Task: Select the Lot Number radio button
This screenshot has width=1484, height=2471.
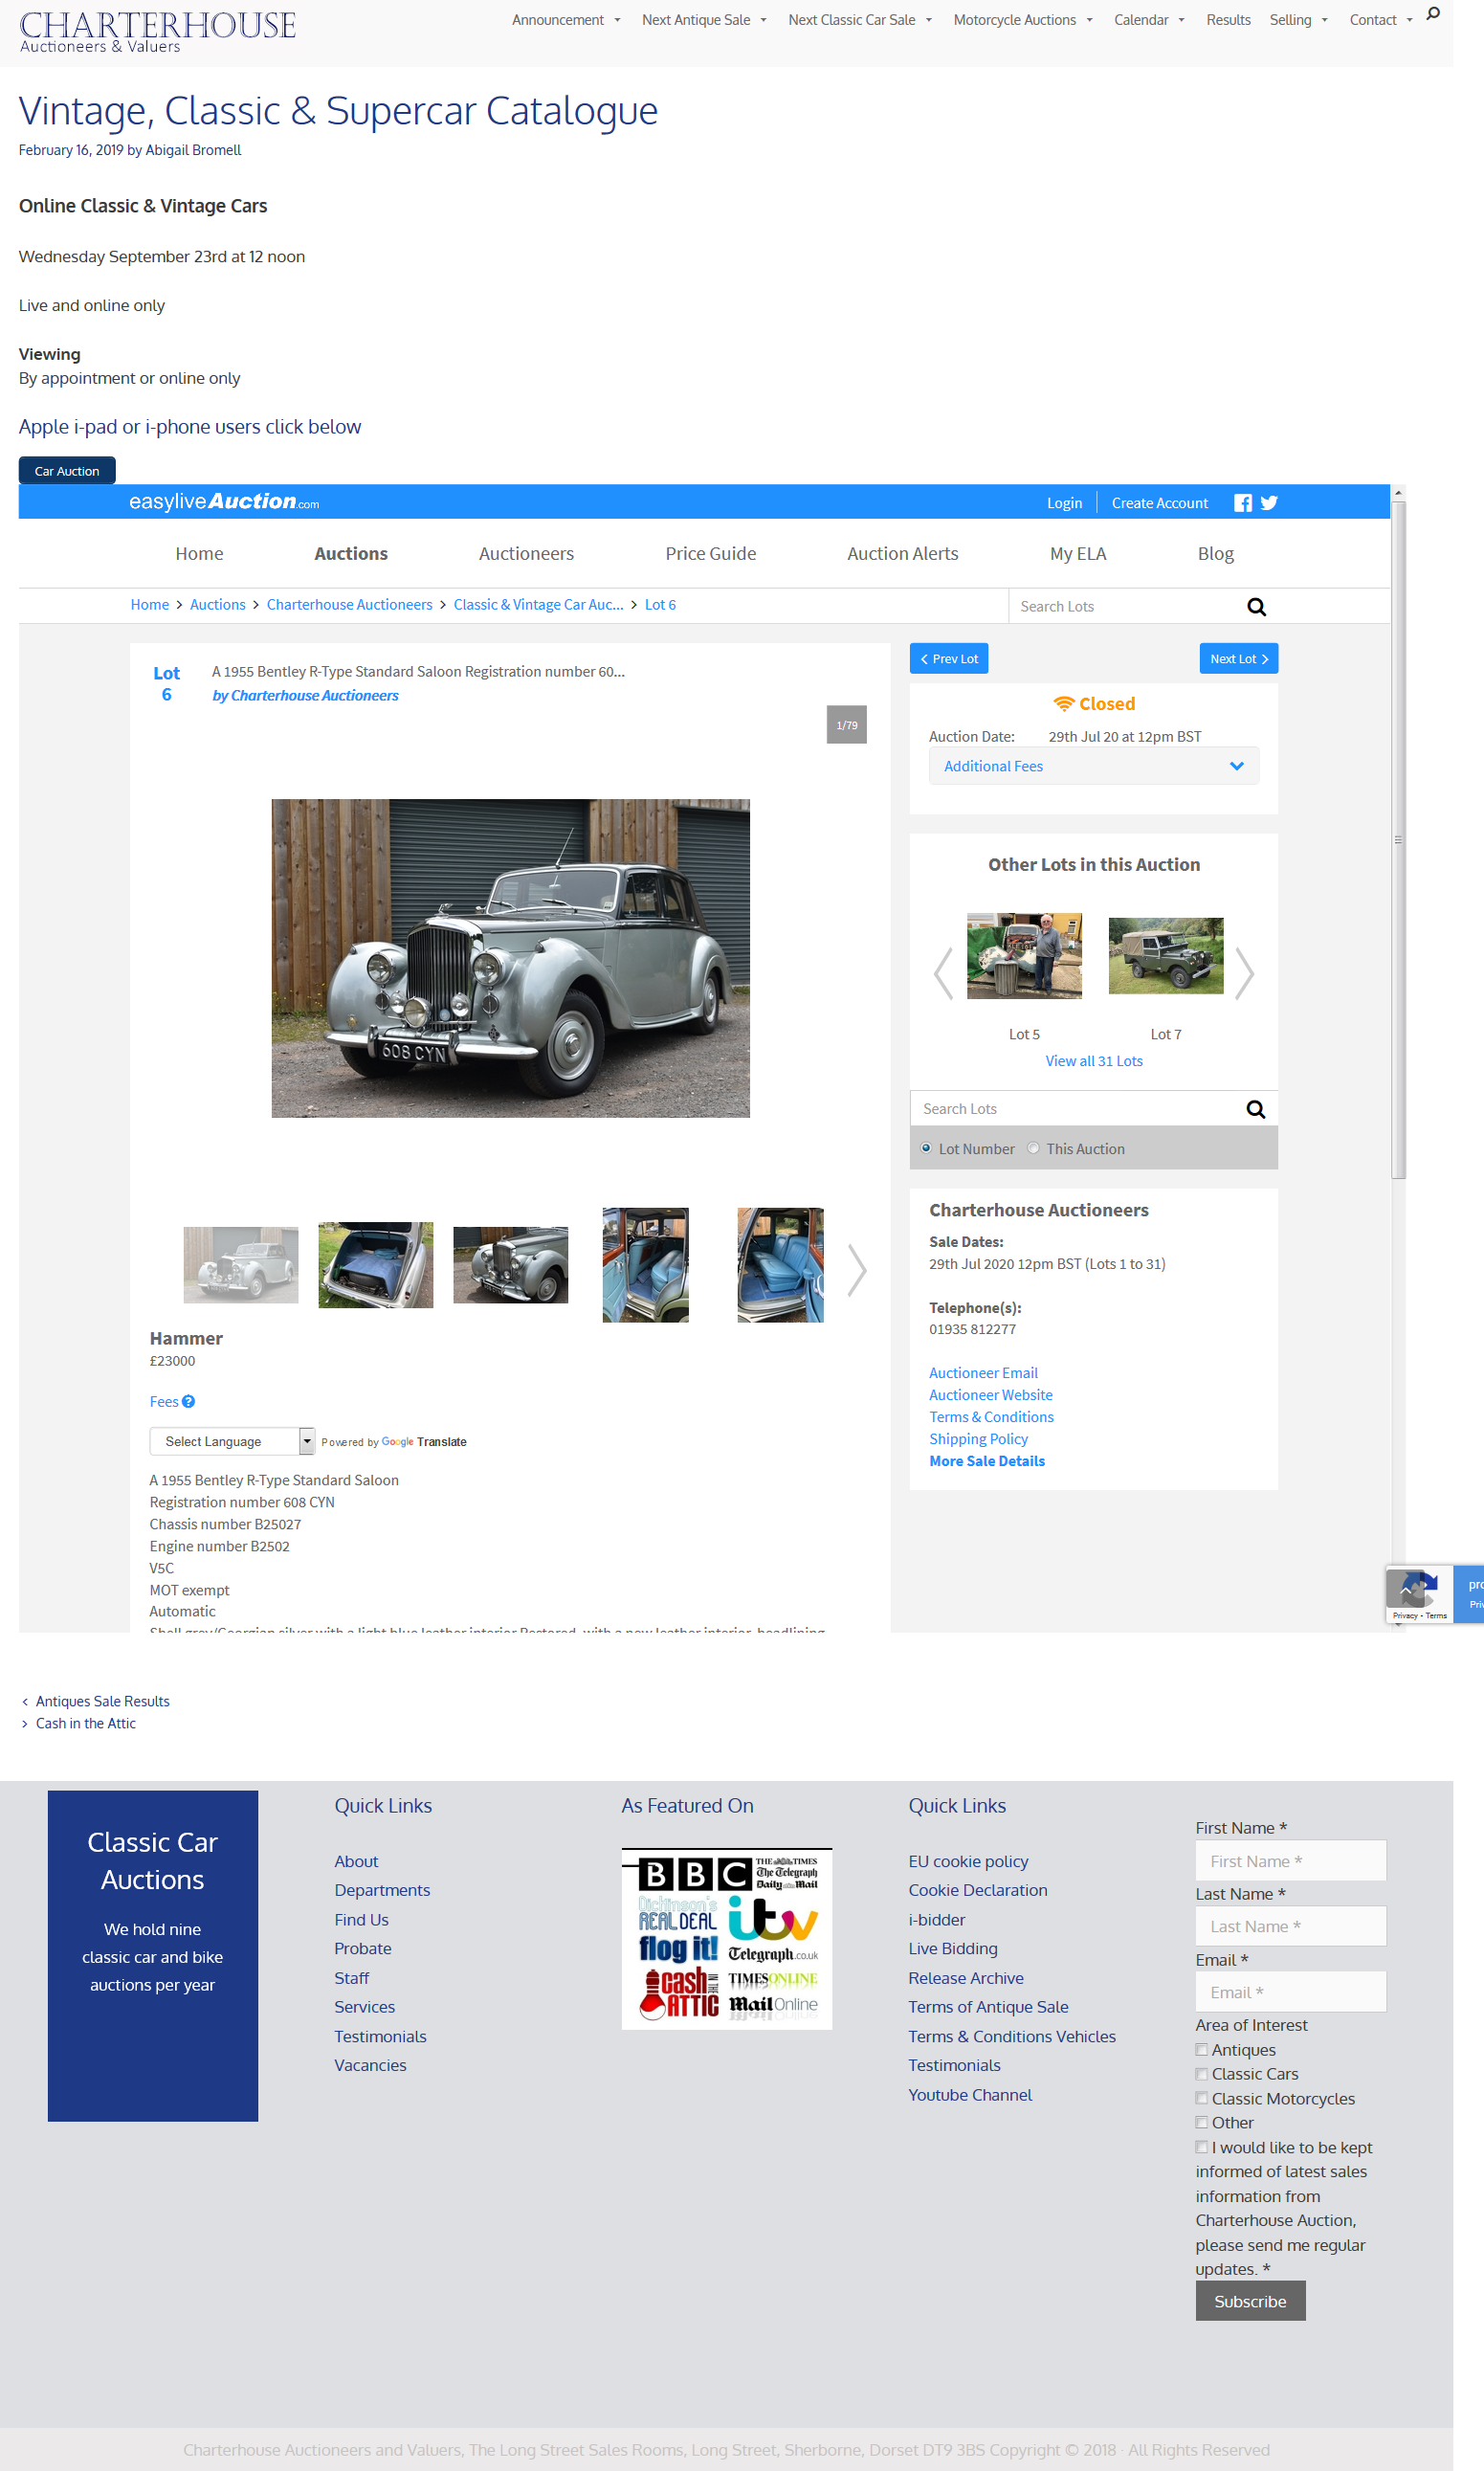Action: [x=926, y=1148]
